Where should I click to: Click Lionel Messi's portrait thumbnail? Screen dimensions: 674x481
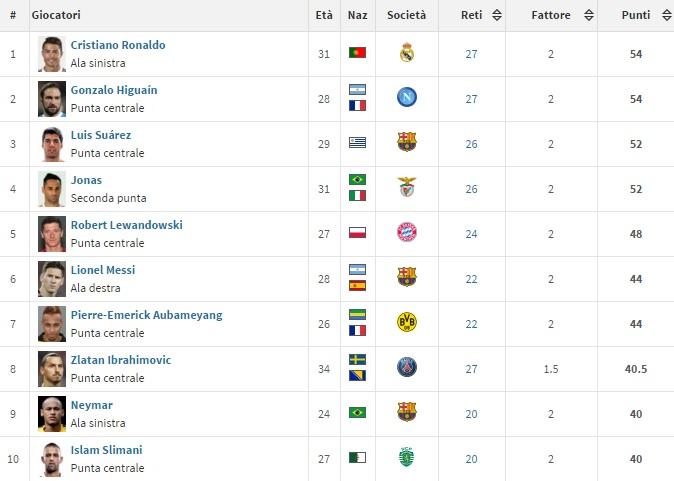52,277
